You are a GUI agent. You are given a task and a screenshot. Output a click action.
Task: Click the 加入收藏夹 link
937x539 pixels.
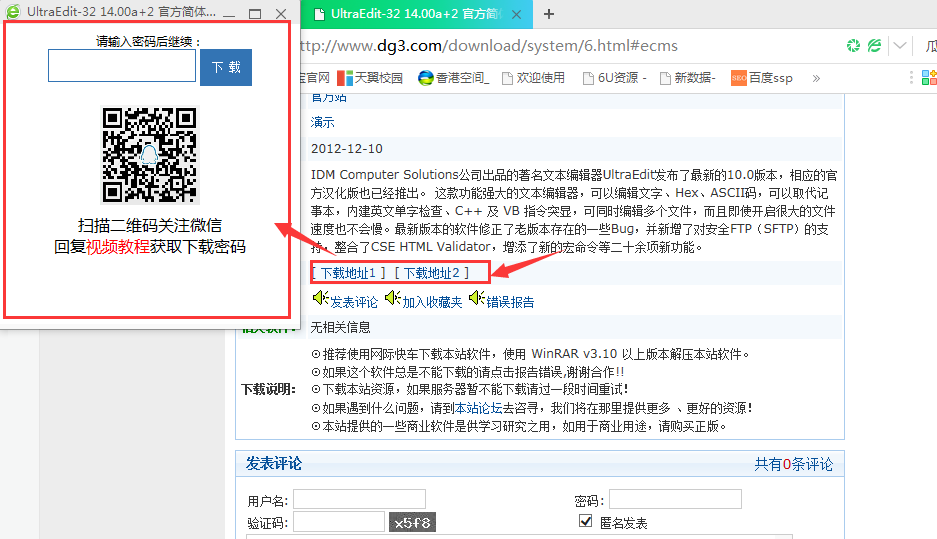click(x=432, y=302)
